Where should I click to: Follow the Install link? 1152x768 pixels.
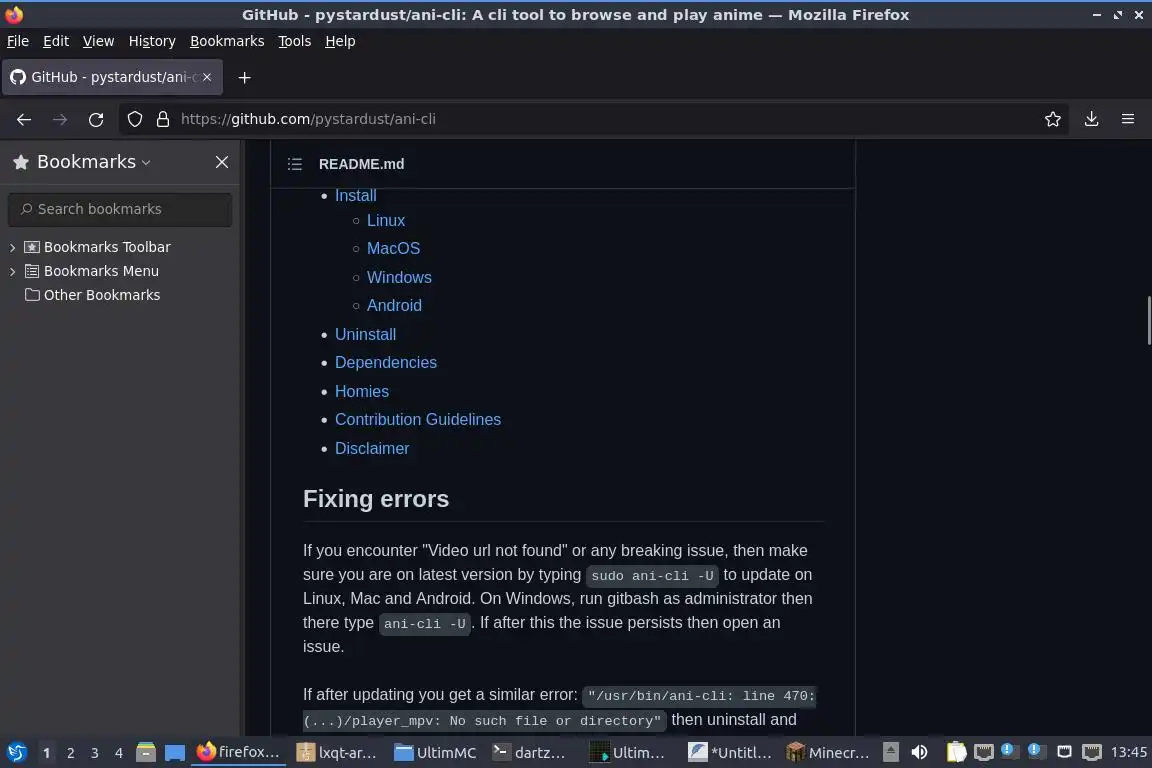(356, 195)
